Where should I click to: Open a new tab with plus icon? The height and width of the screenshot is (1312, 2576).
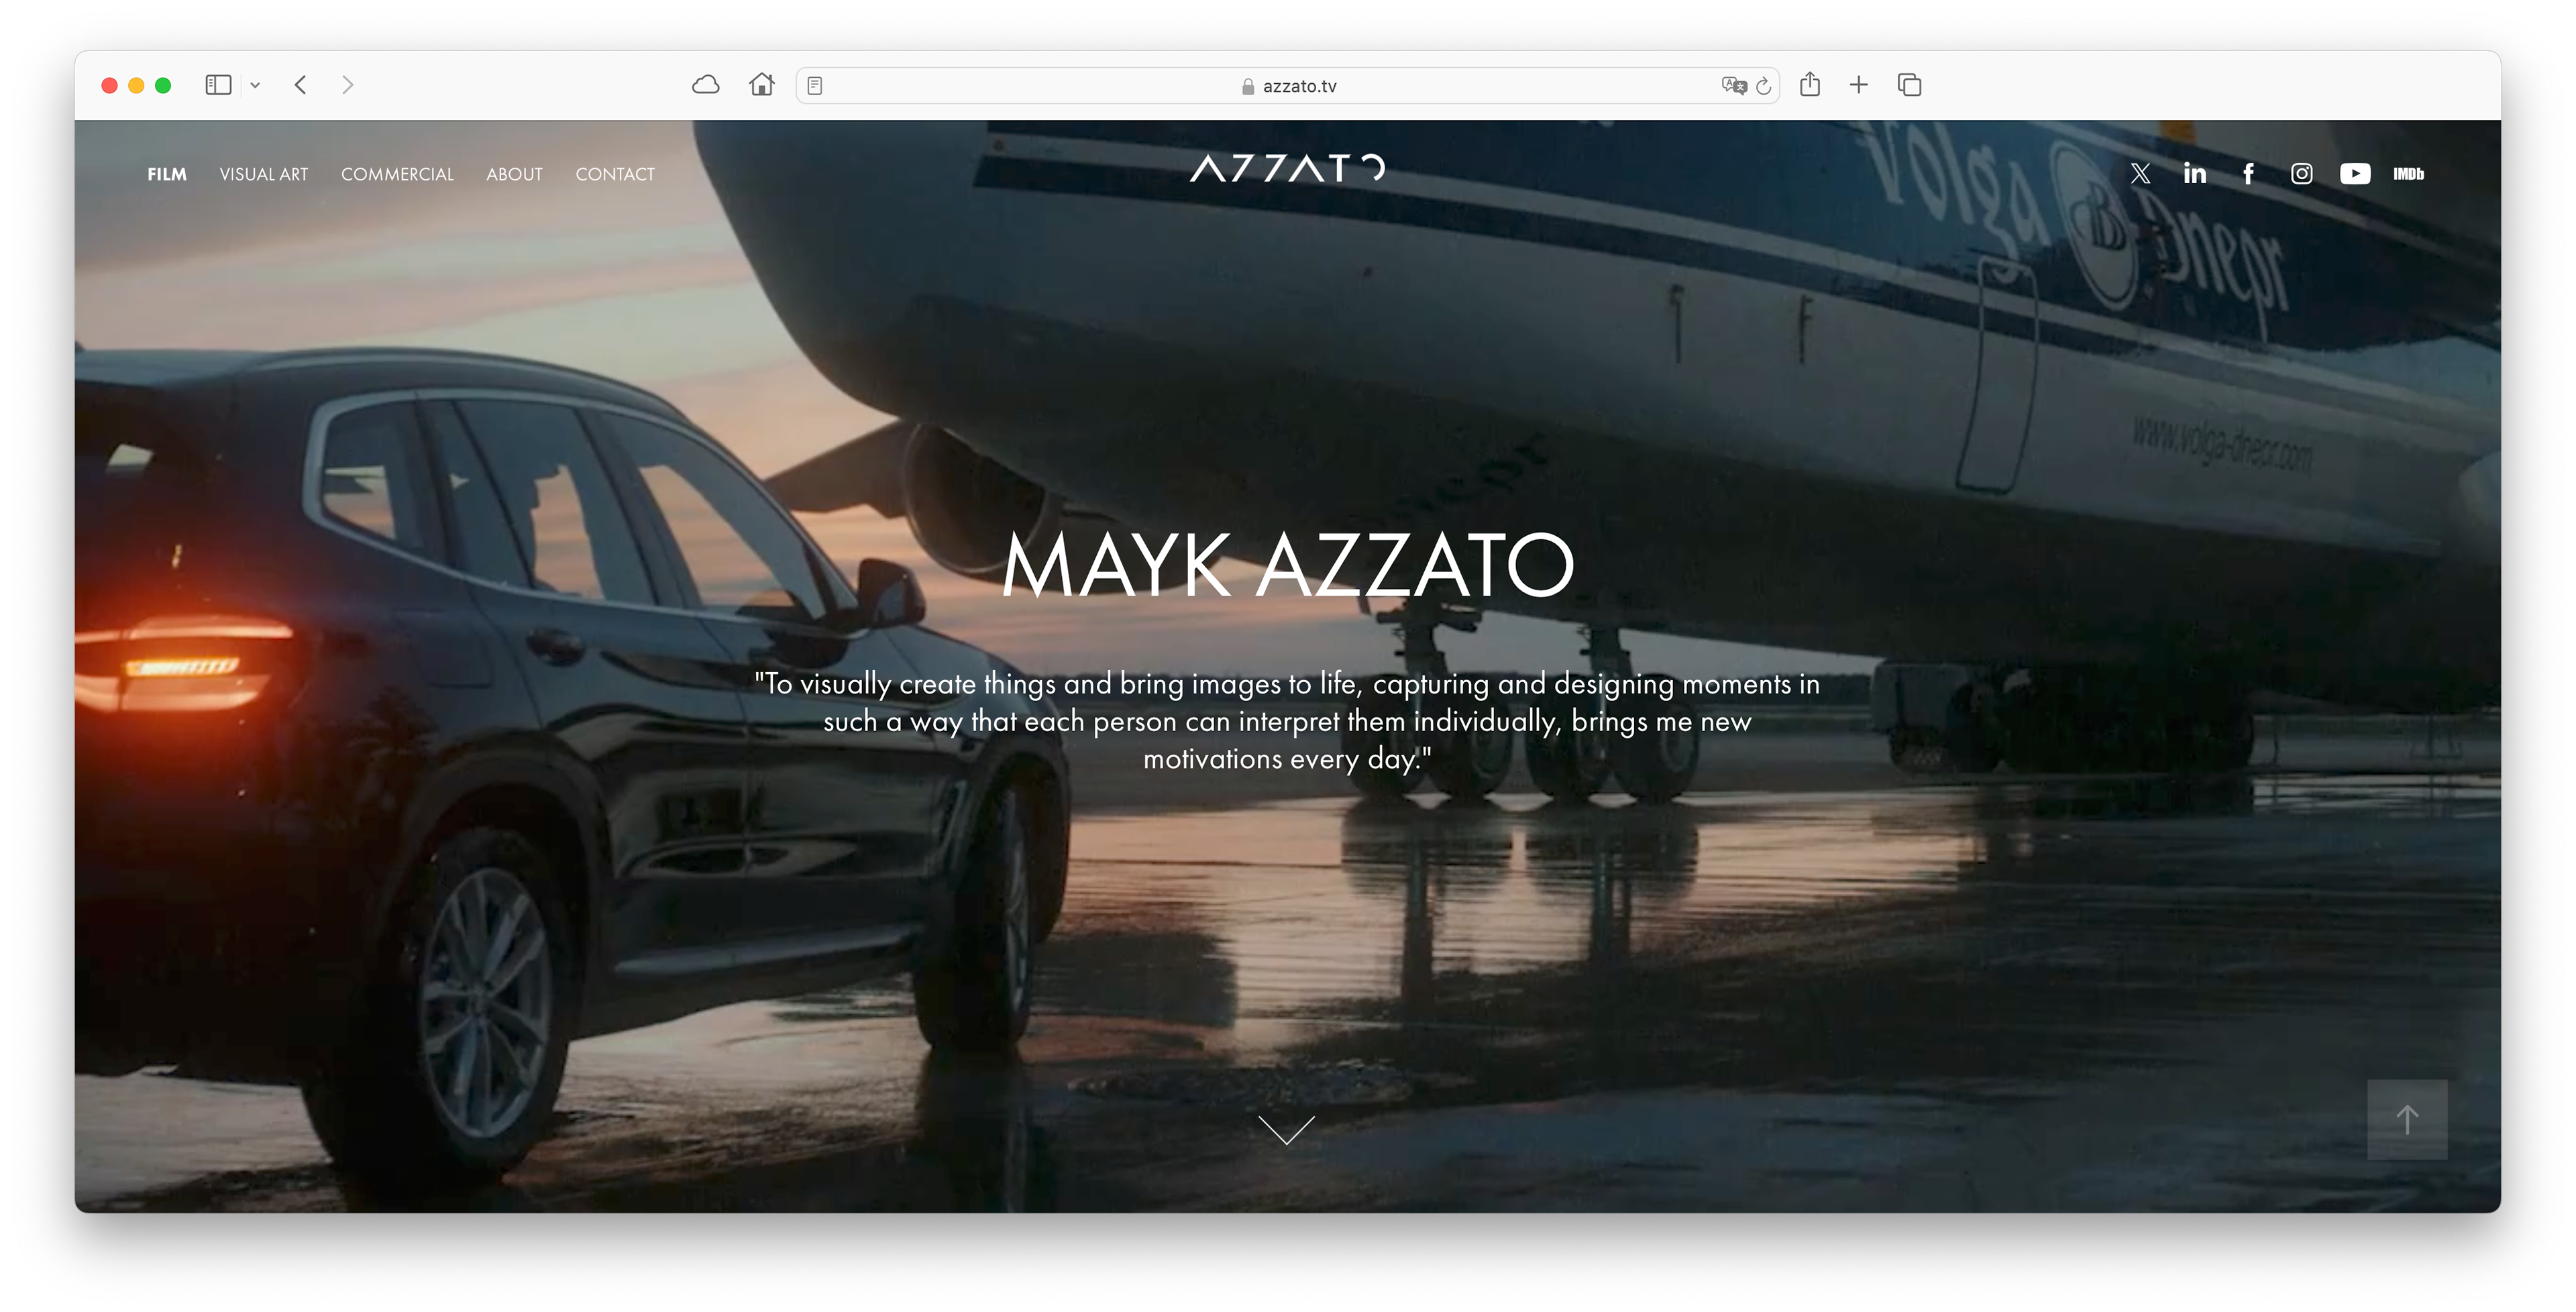(1858, 85)
